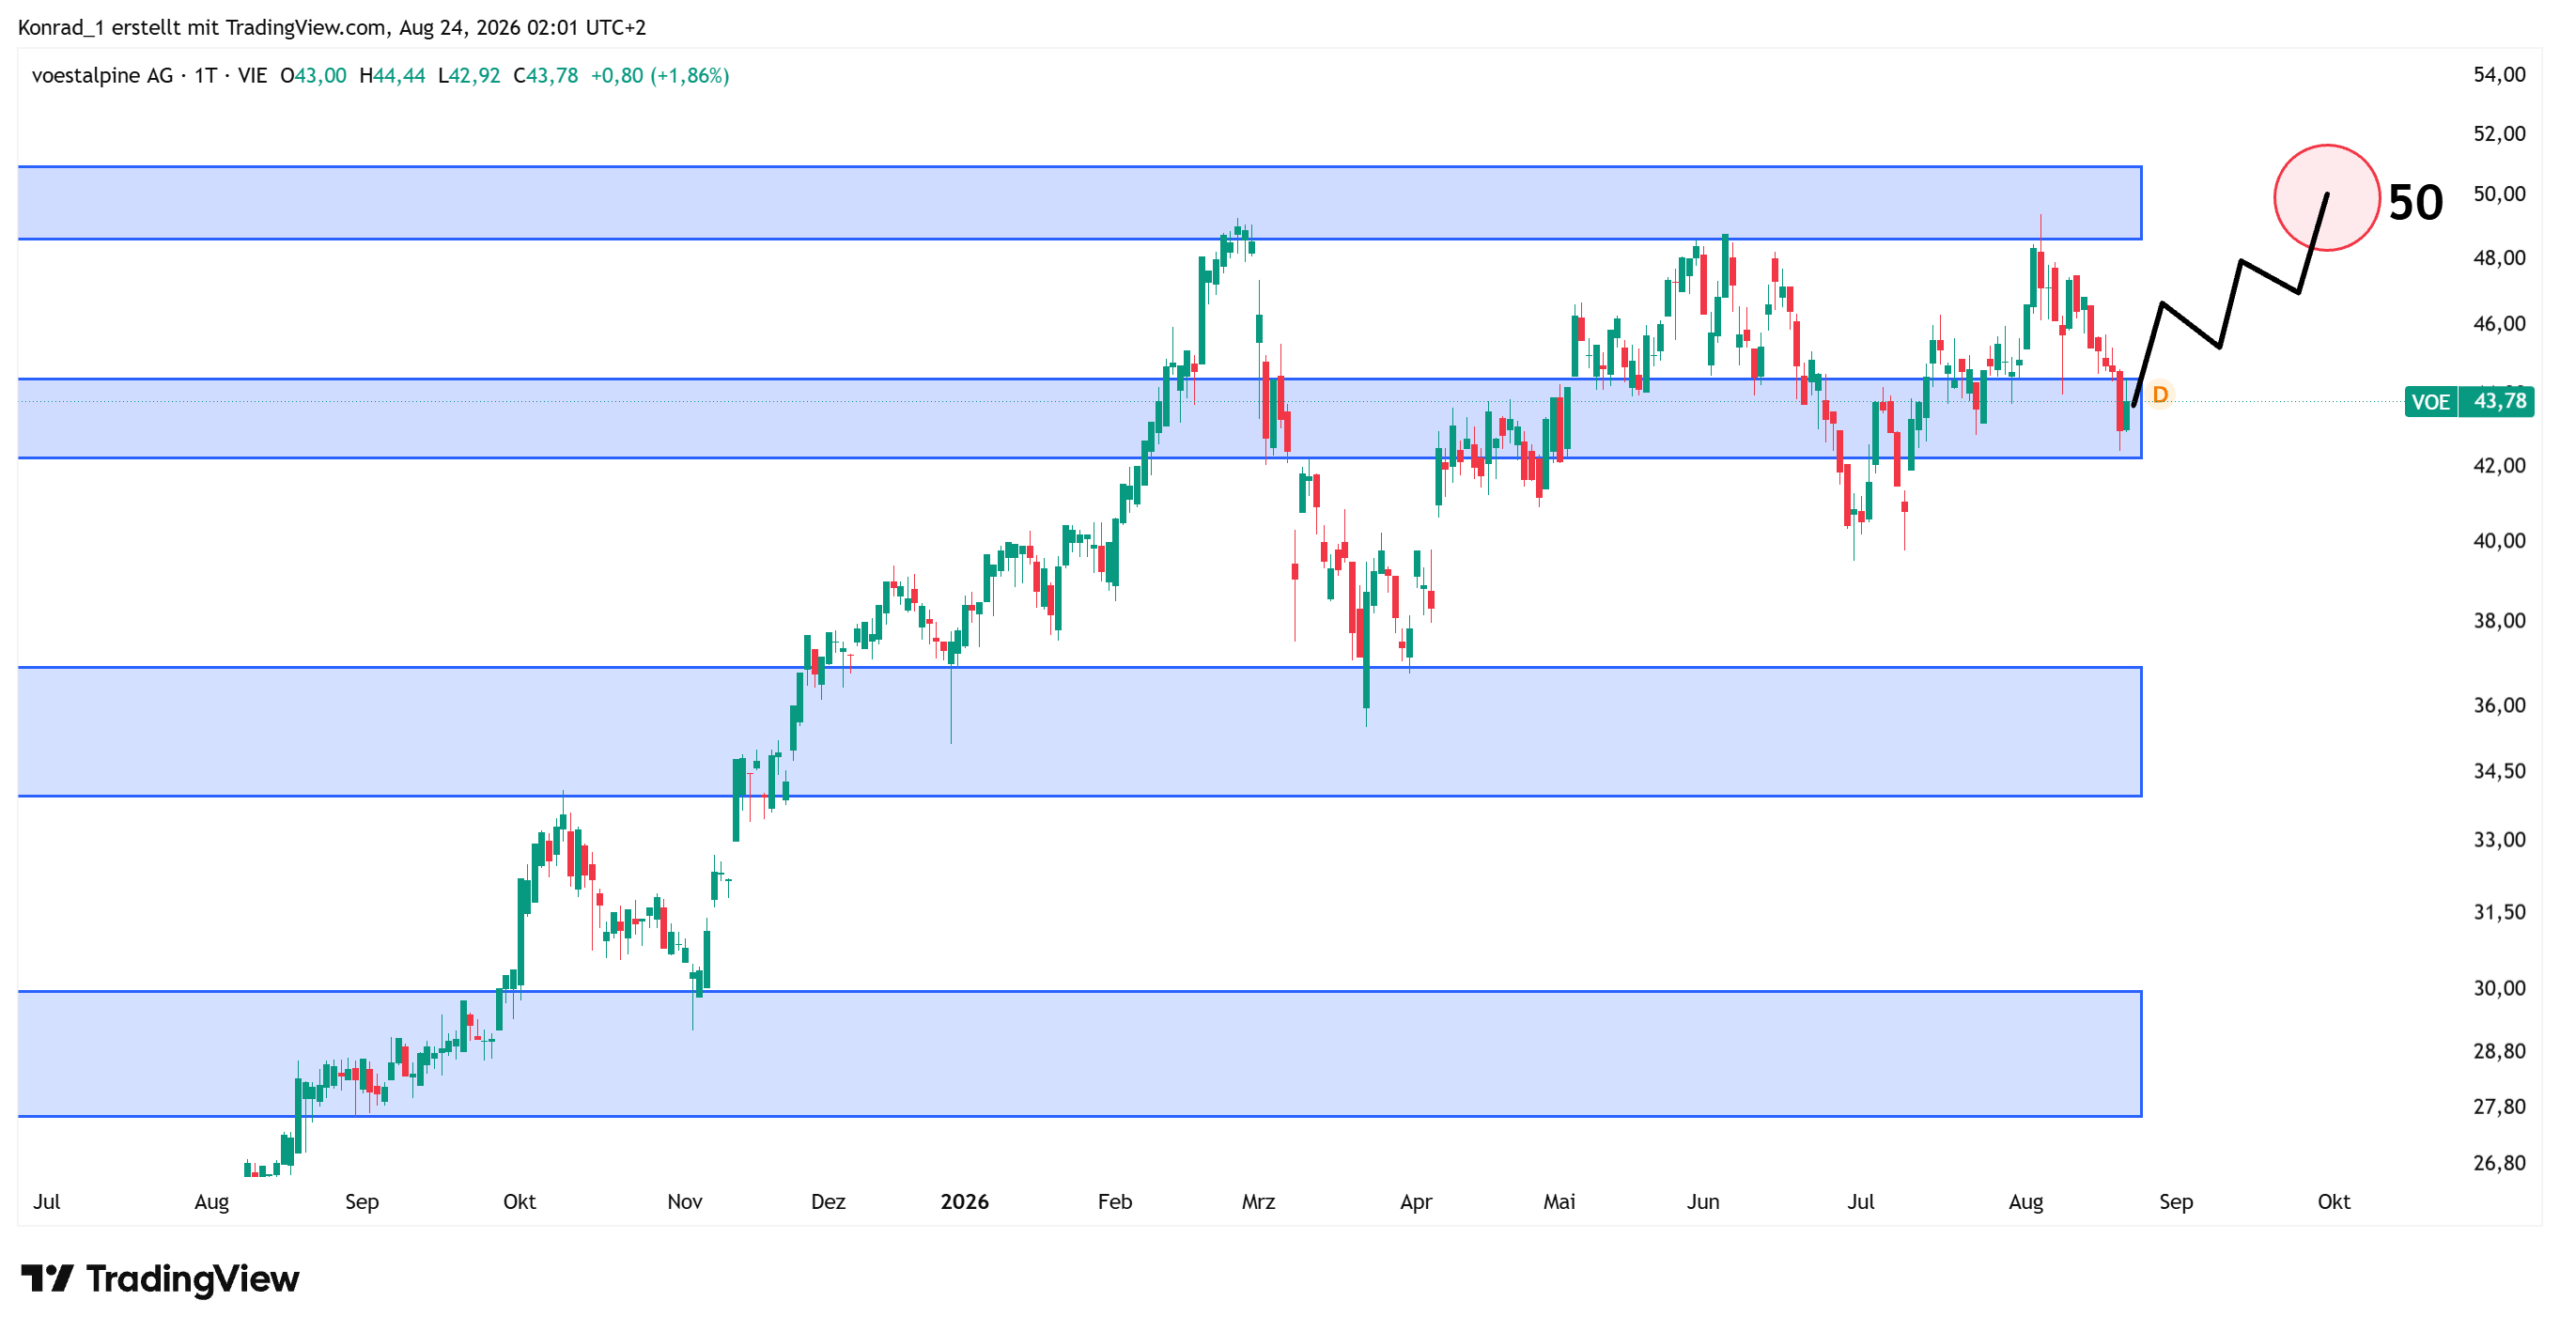
Task: Click the bold 50 price target label
Action: pos(2414,203)
